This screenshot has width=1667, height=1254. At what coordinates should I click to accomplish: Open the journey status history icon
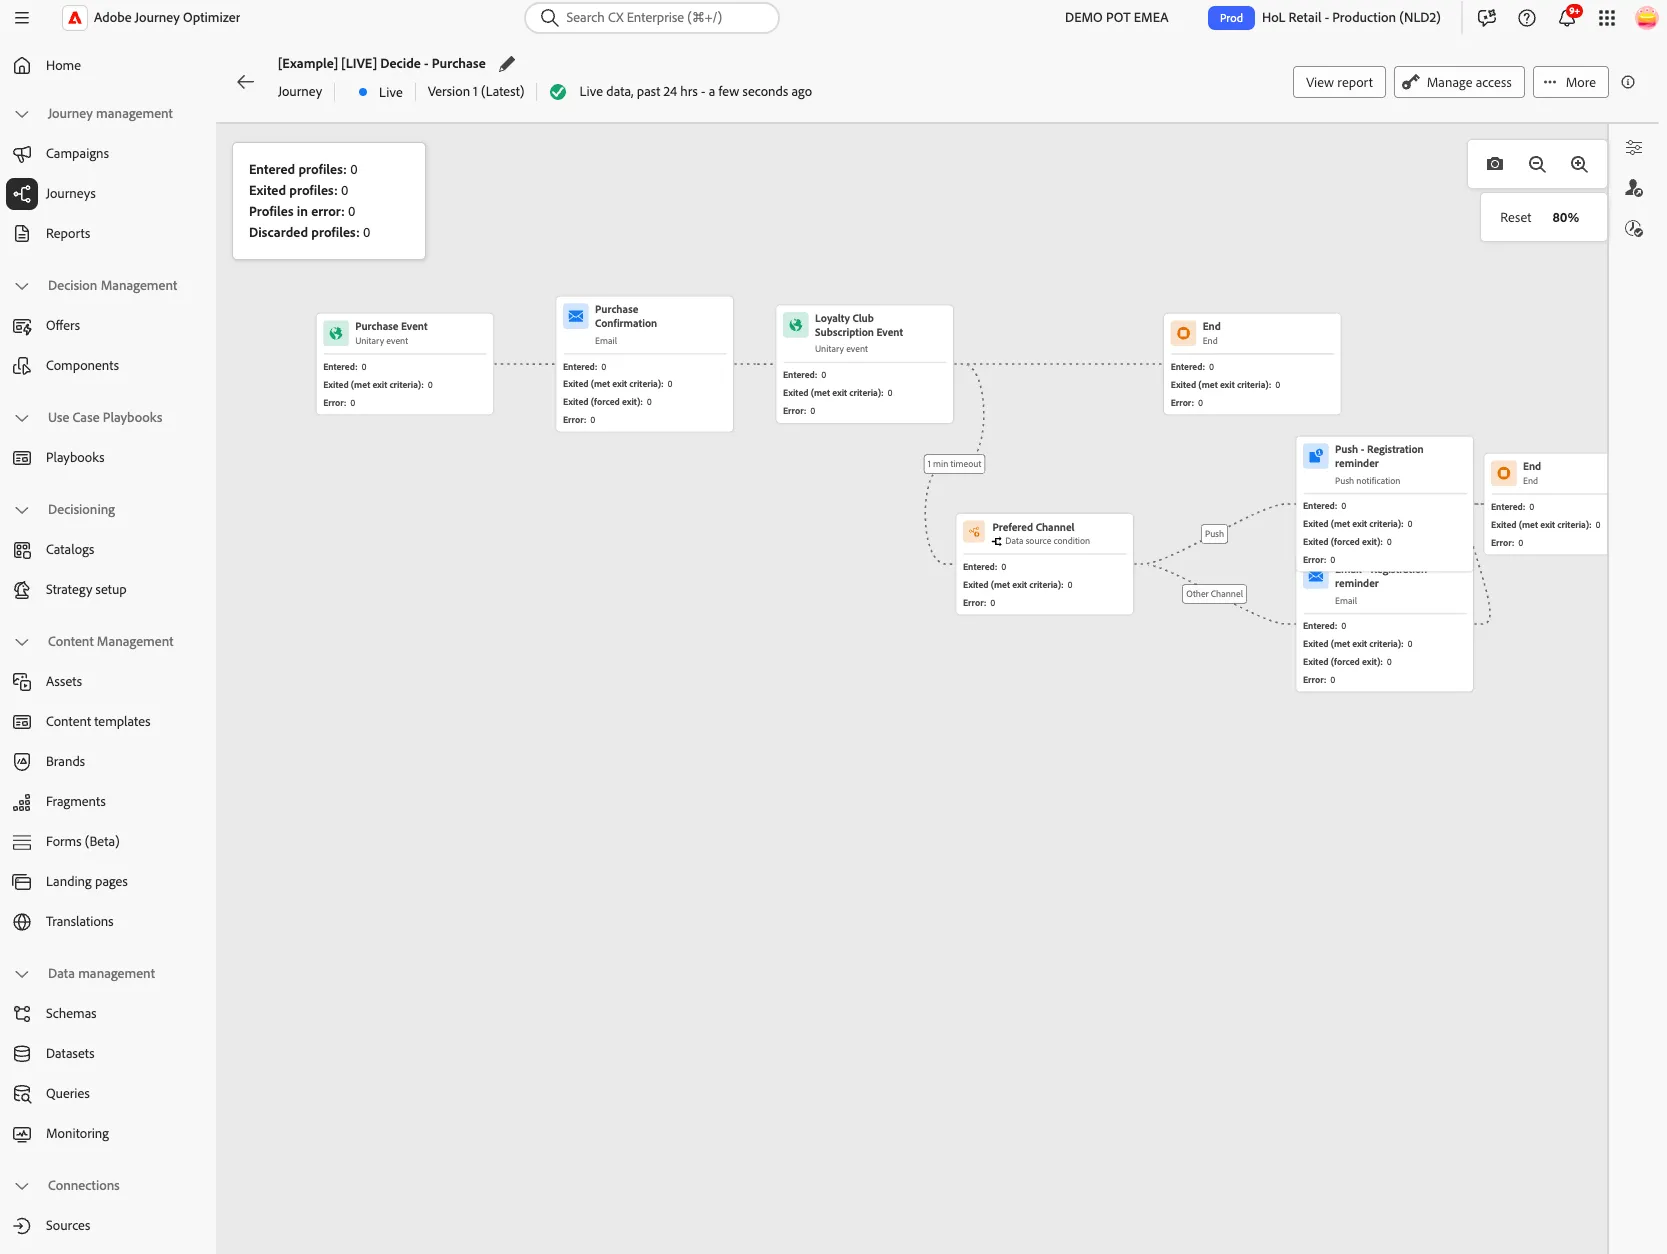pyautogui.click(x=1634, y=229)
